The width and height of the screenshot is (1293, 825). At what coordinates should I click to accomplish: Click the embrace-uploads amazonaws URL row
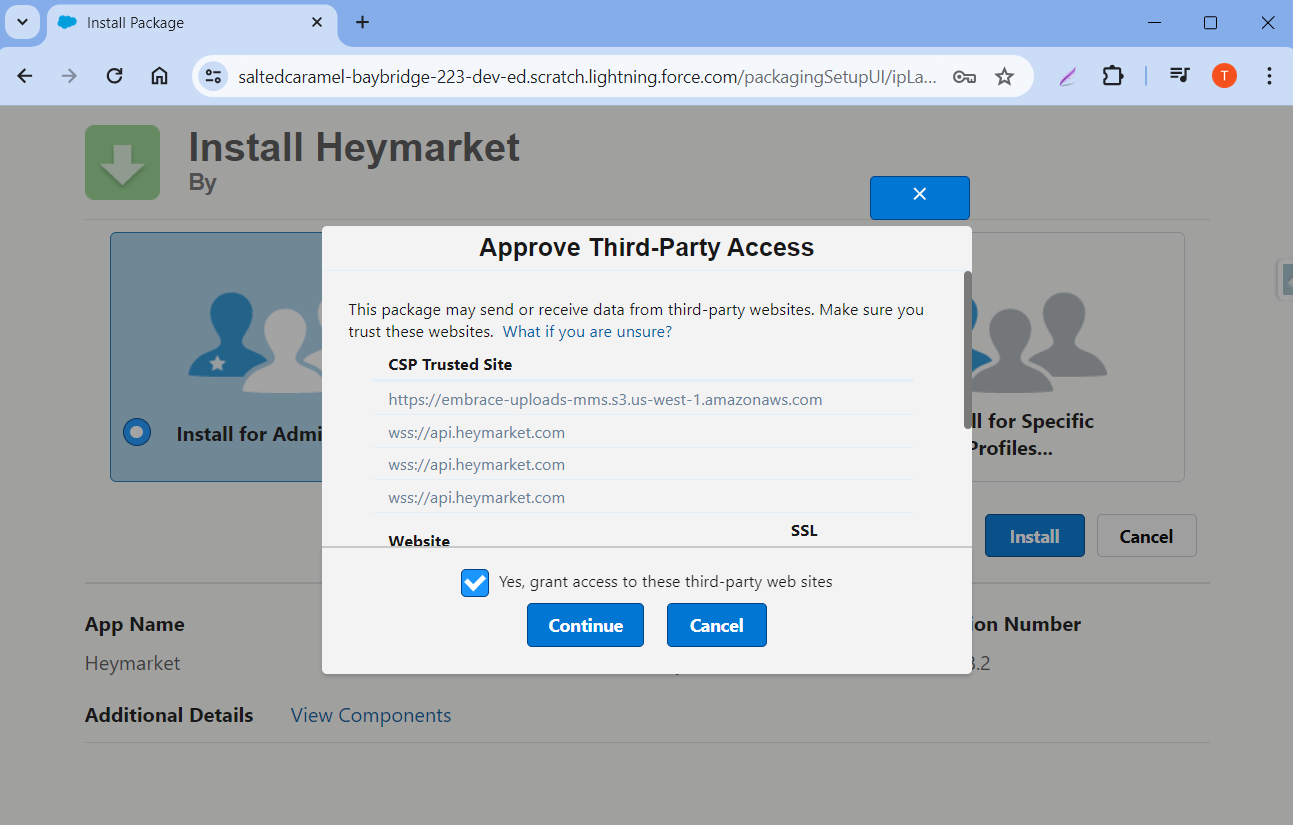642,399
